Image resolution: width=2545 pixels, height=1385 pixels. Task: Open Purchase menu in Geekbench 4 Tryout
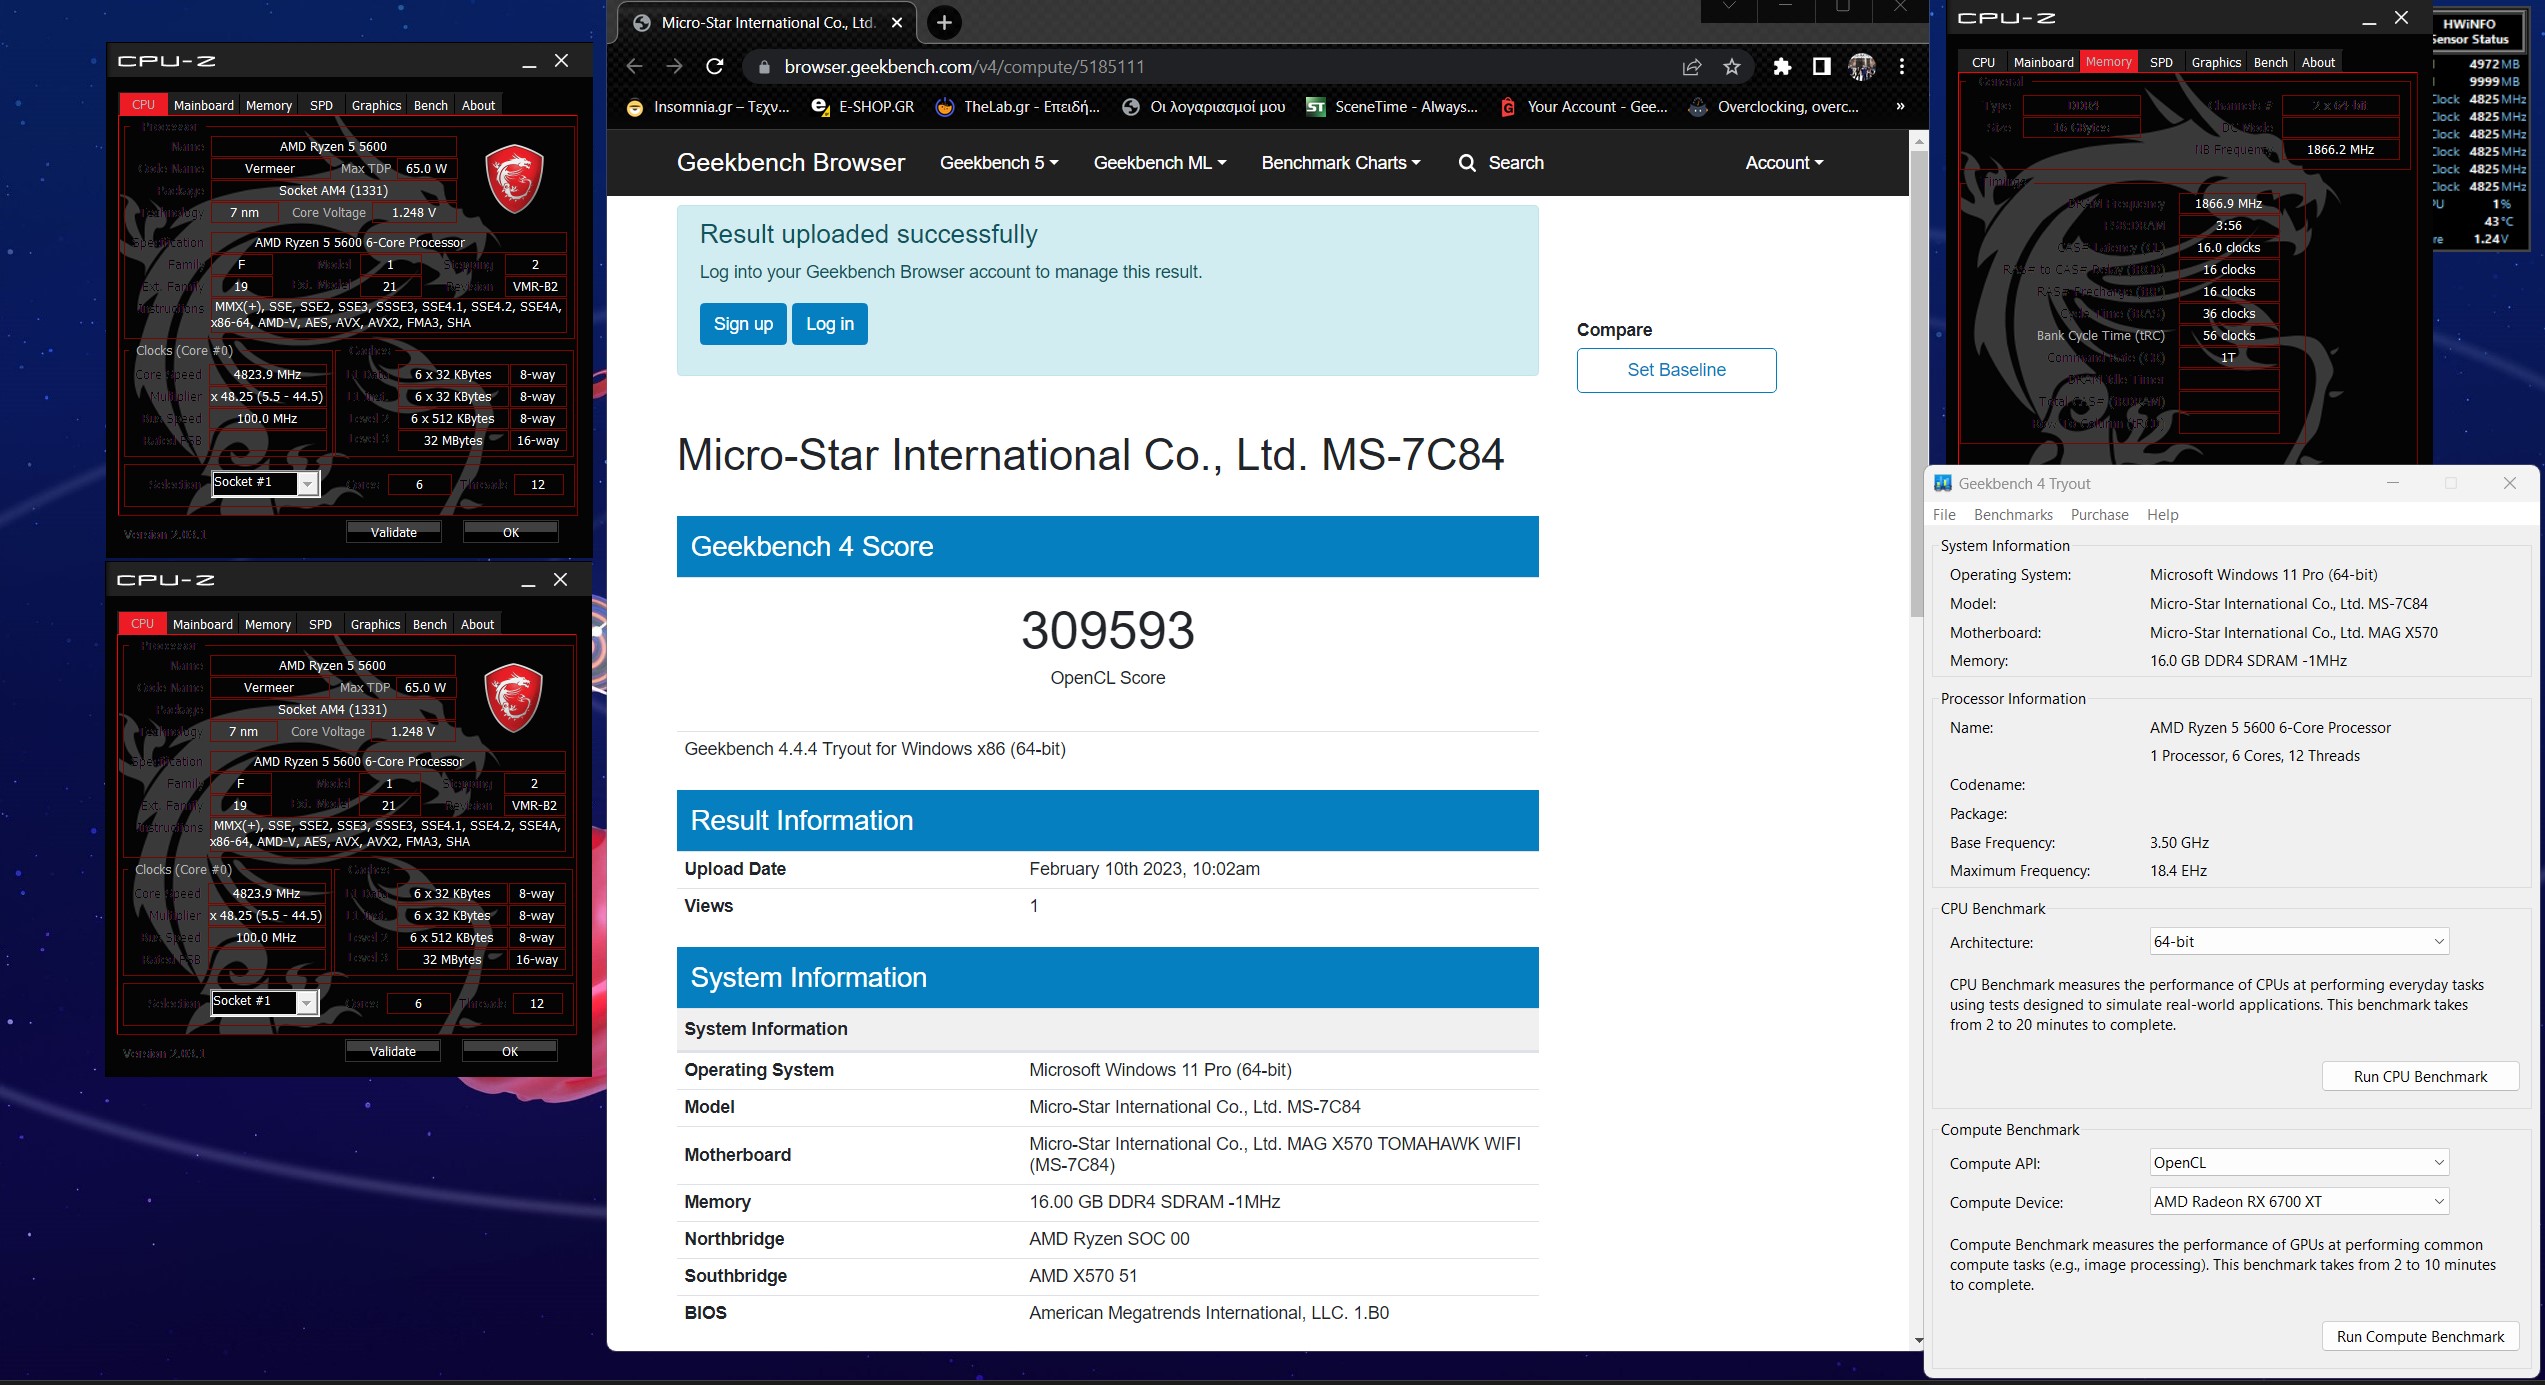coord(2099,514)
